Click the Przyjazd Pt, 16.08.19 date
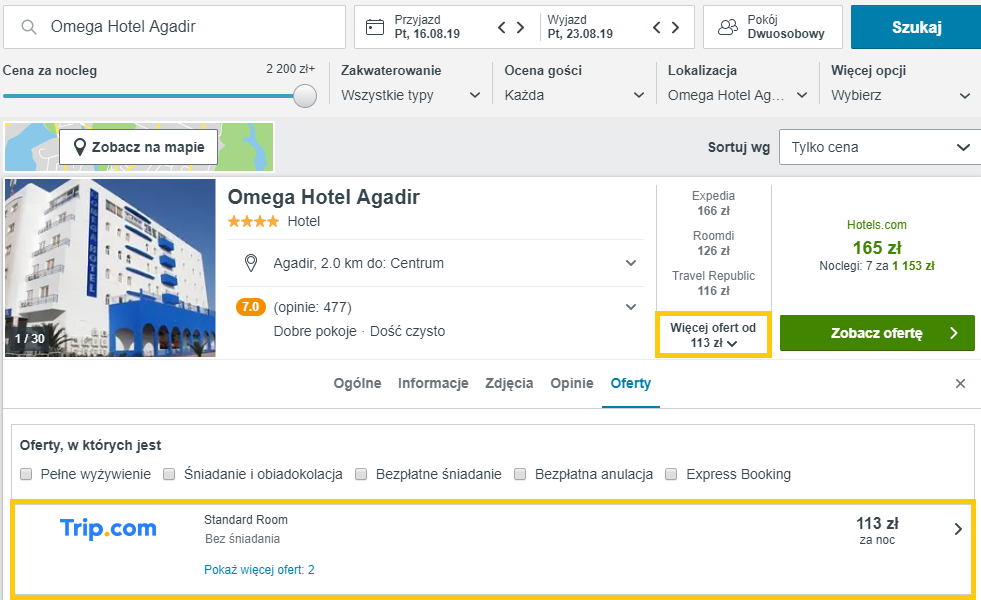Screen dimensions: 981x600 (427, 27)
